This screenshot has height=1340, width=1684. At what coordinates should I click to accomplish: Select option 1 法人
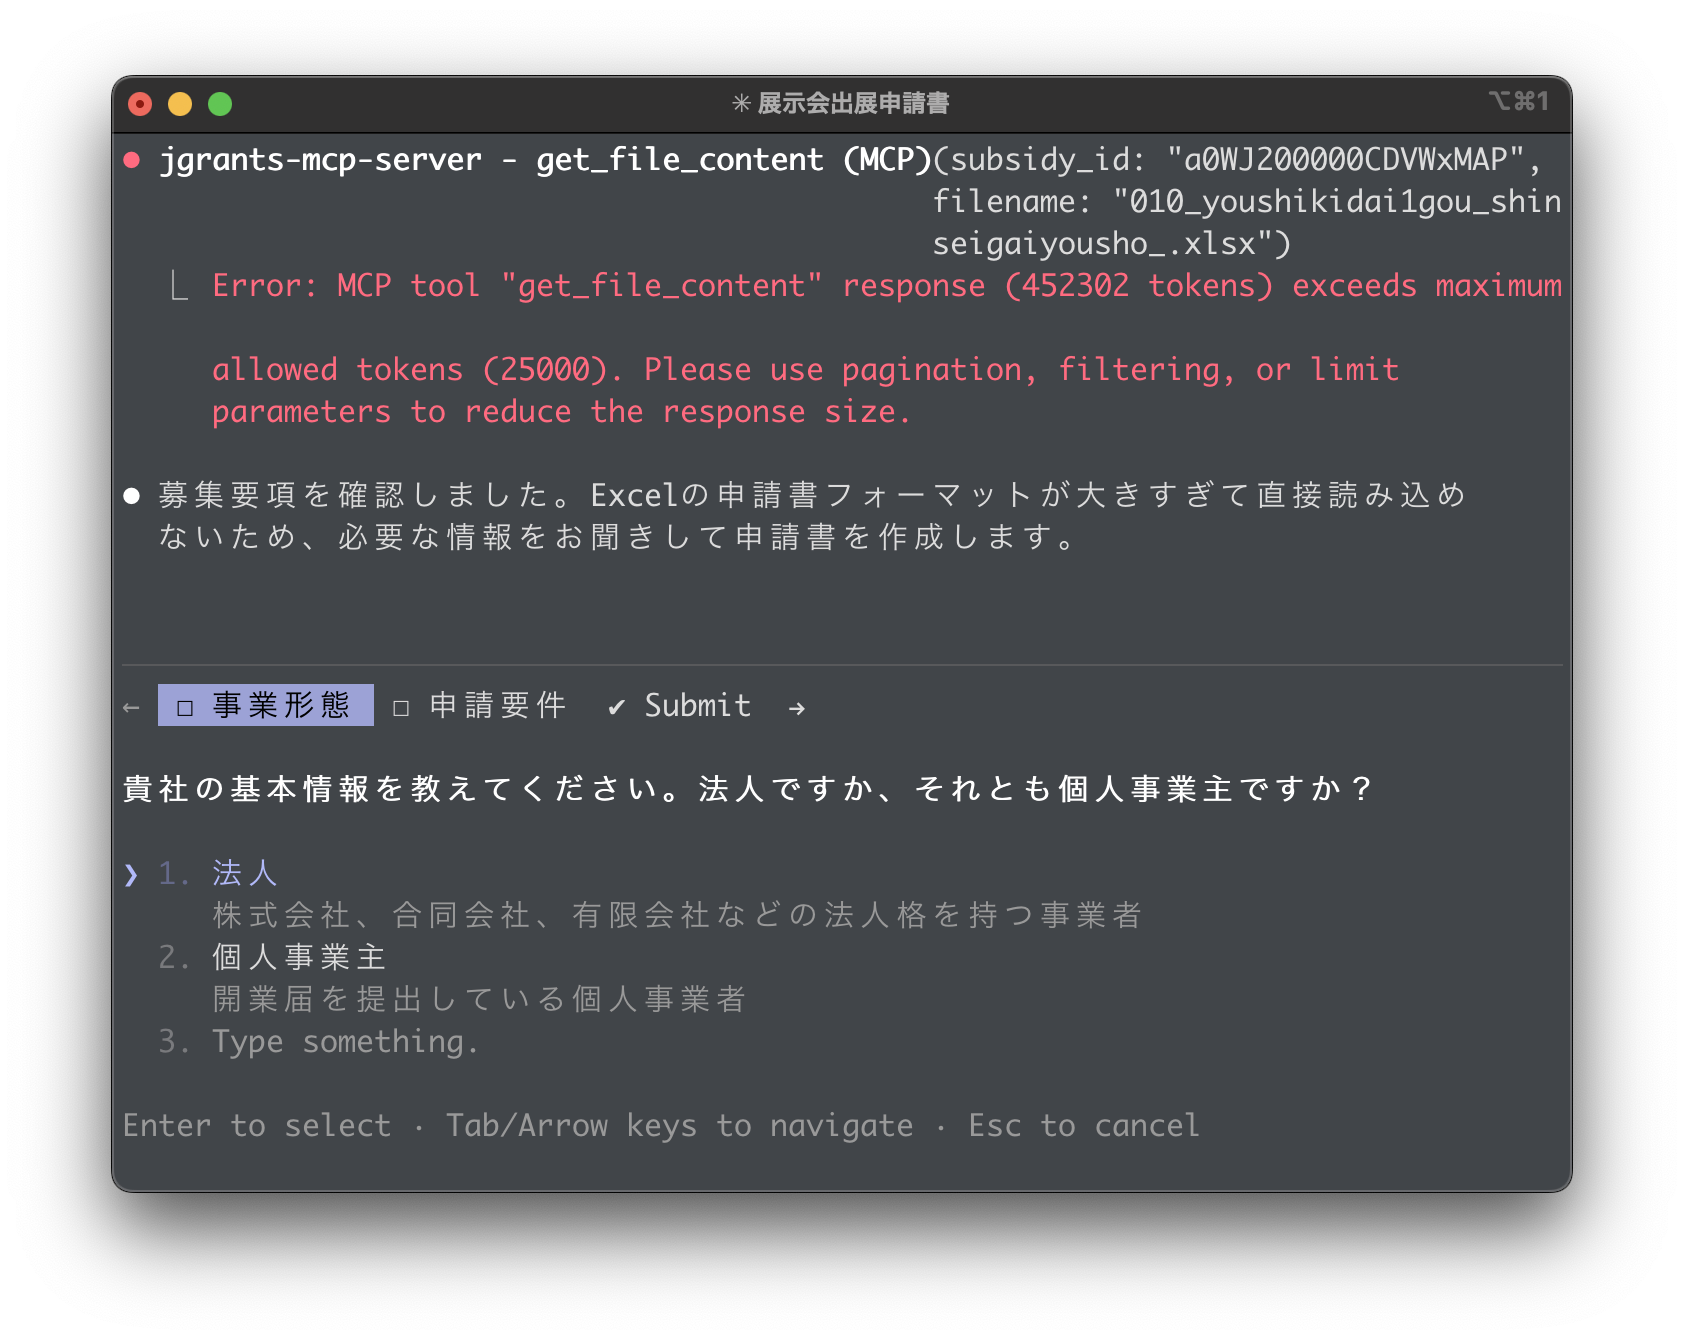pyautogui.click(x=244, y=873)
